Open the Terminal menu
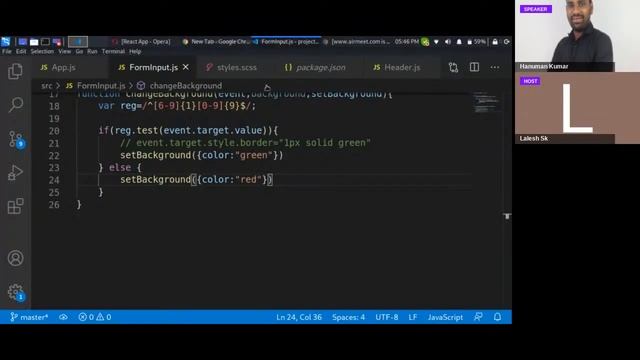The width and height of the screenshot is (640, 360). point(113,51)
